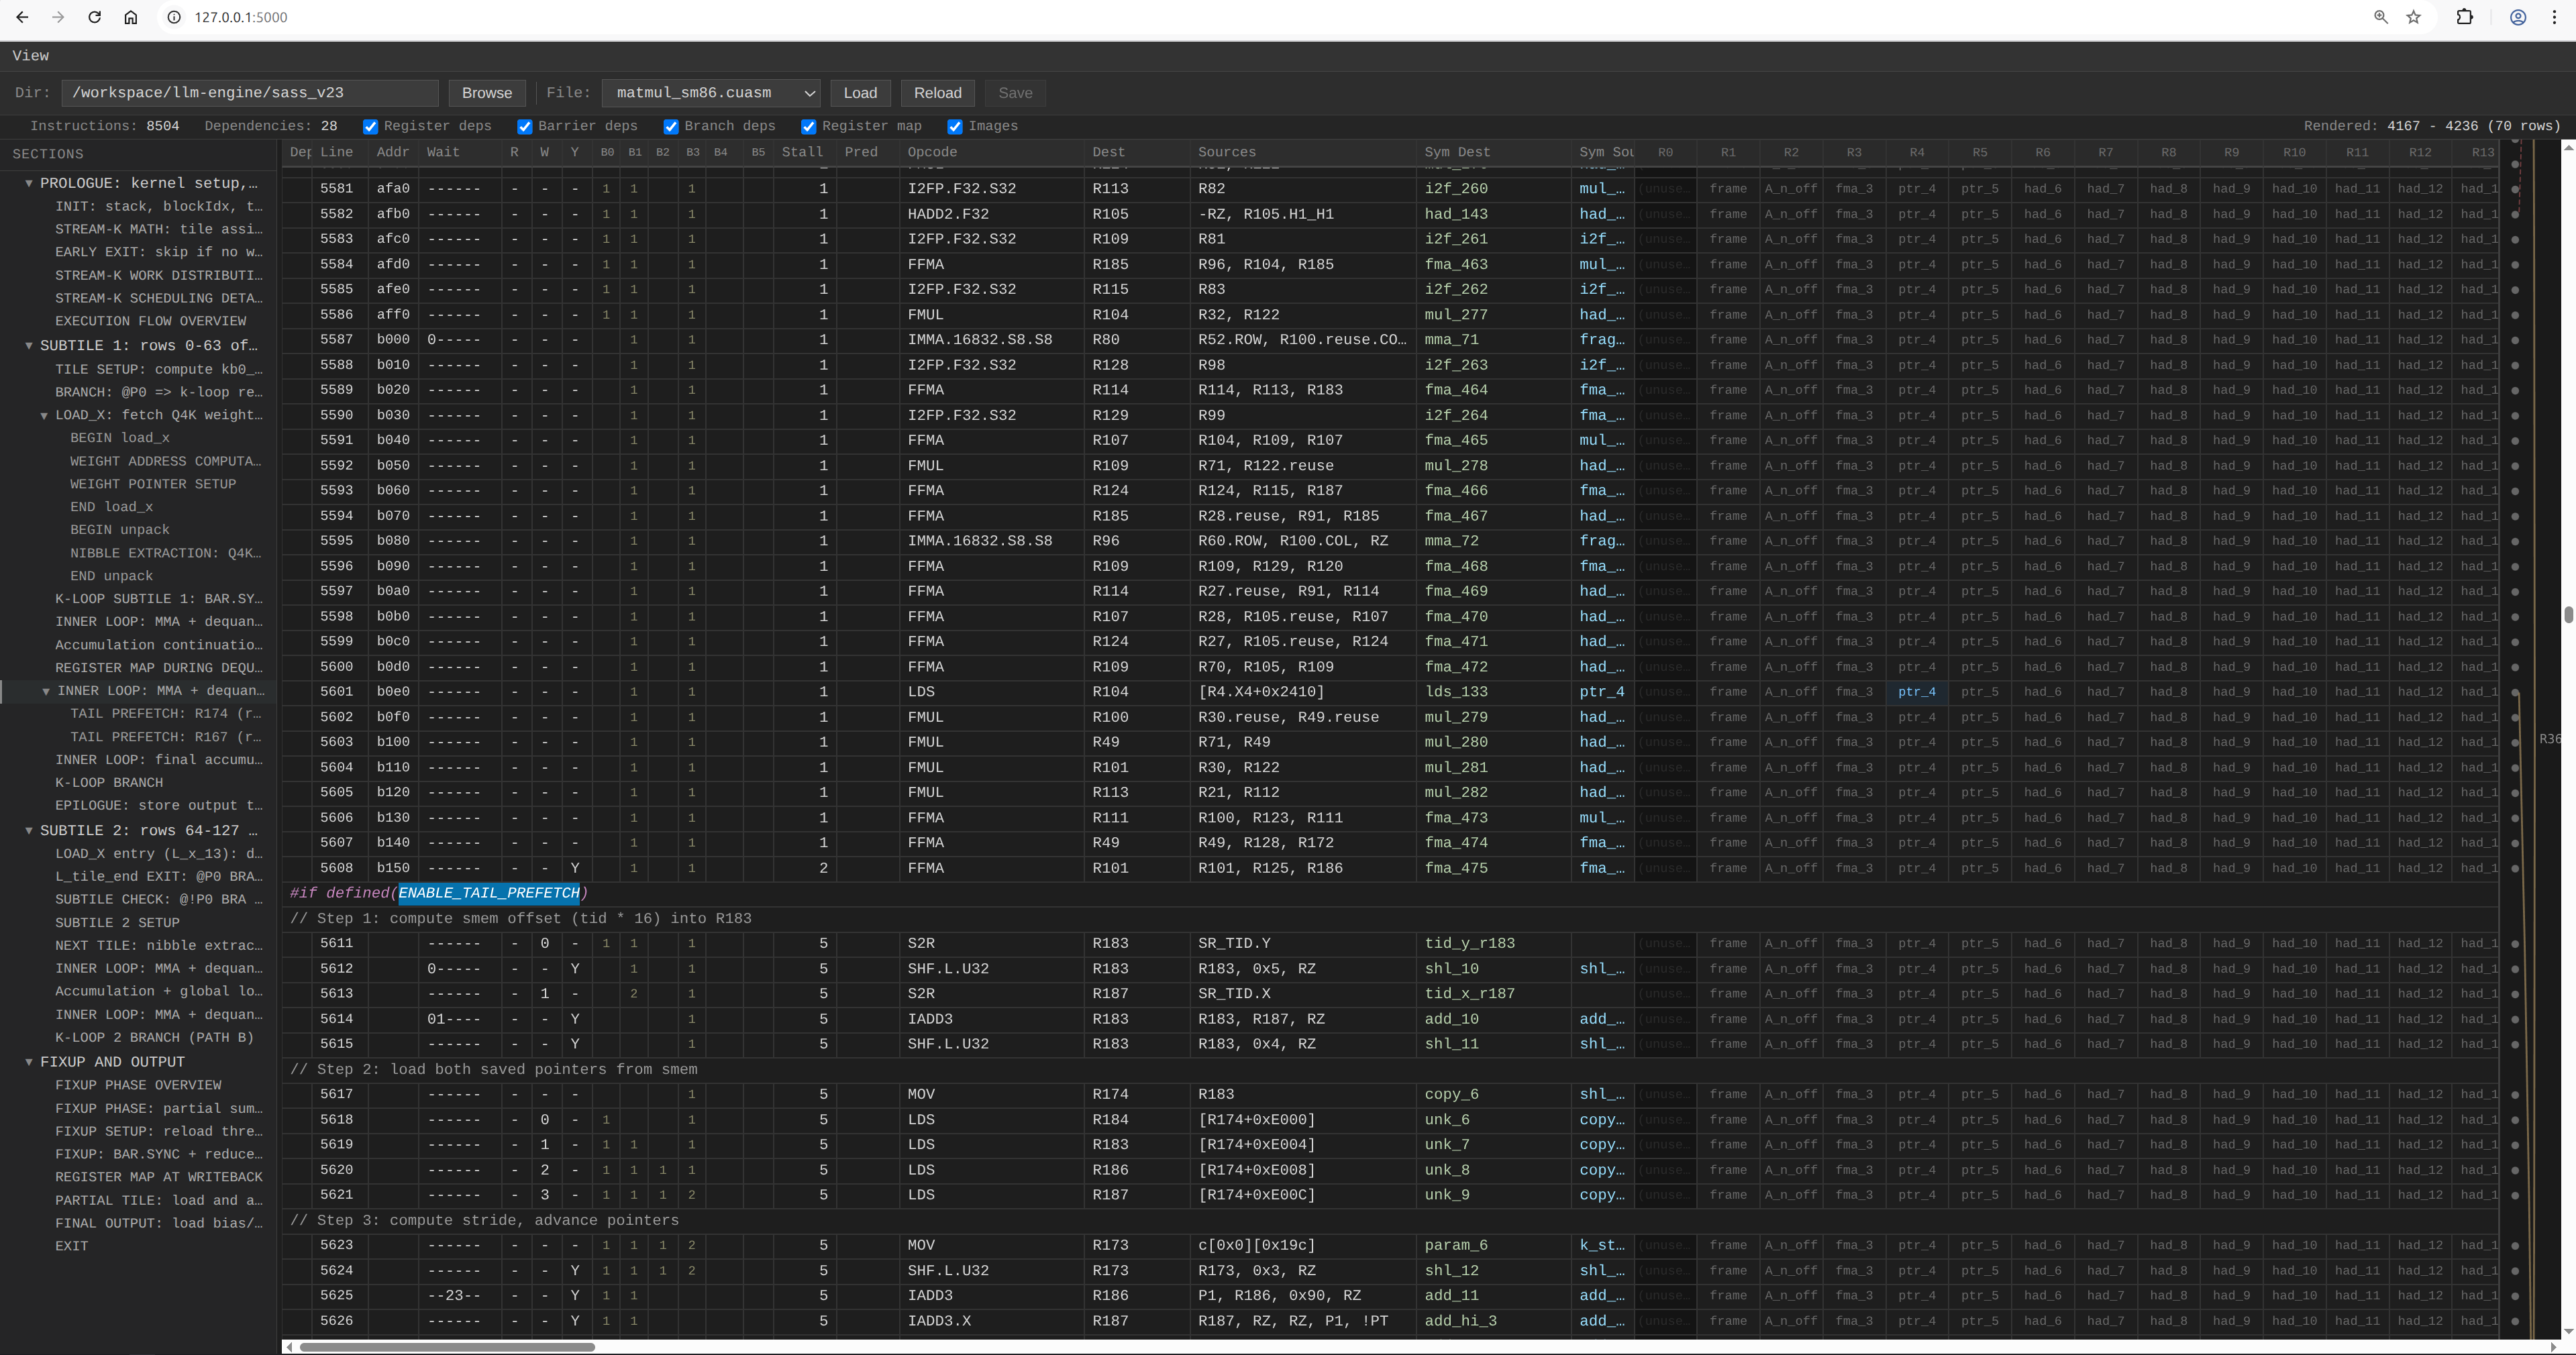Viewport: 2576px width, 1355px height.
Task: Select the K-LOOP BRANCH section entry
Action: [x=109, y=782]
